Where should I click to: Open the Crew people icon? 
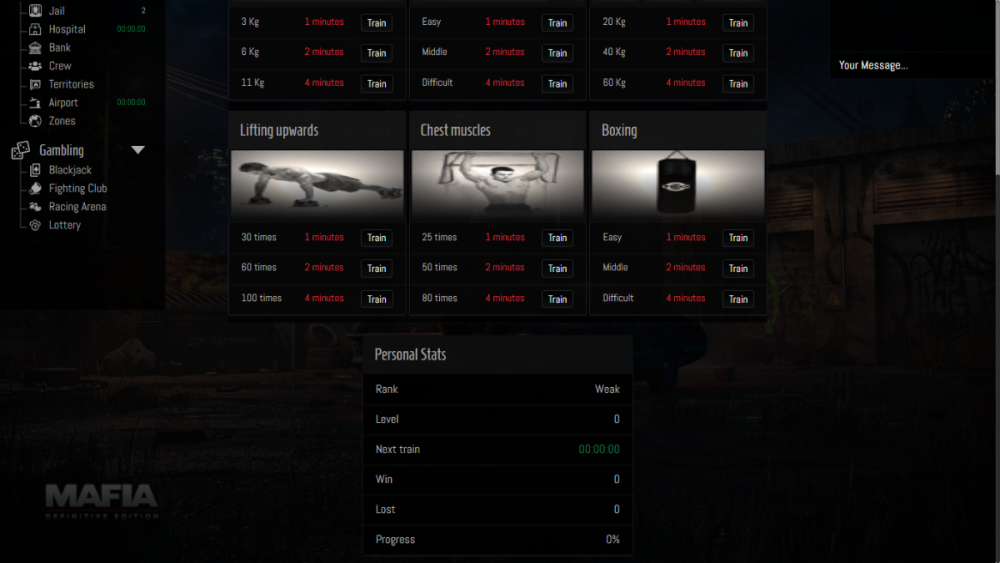35,66
